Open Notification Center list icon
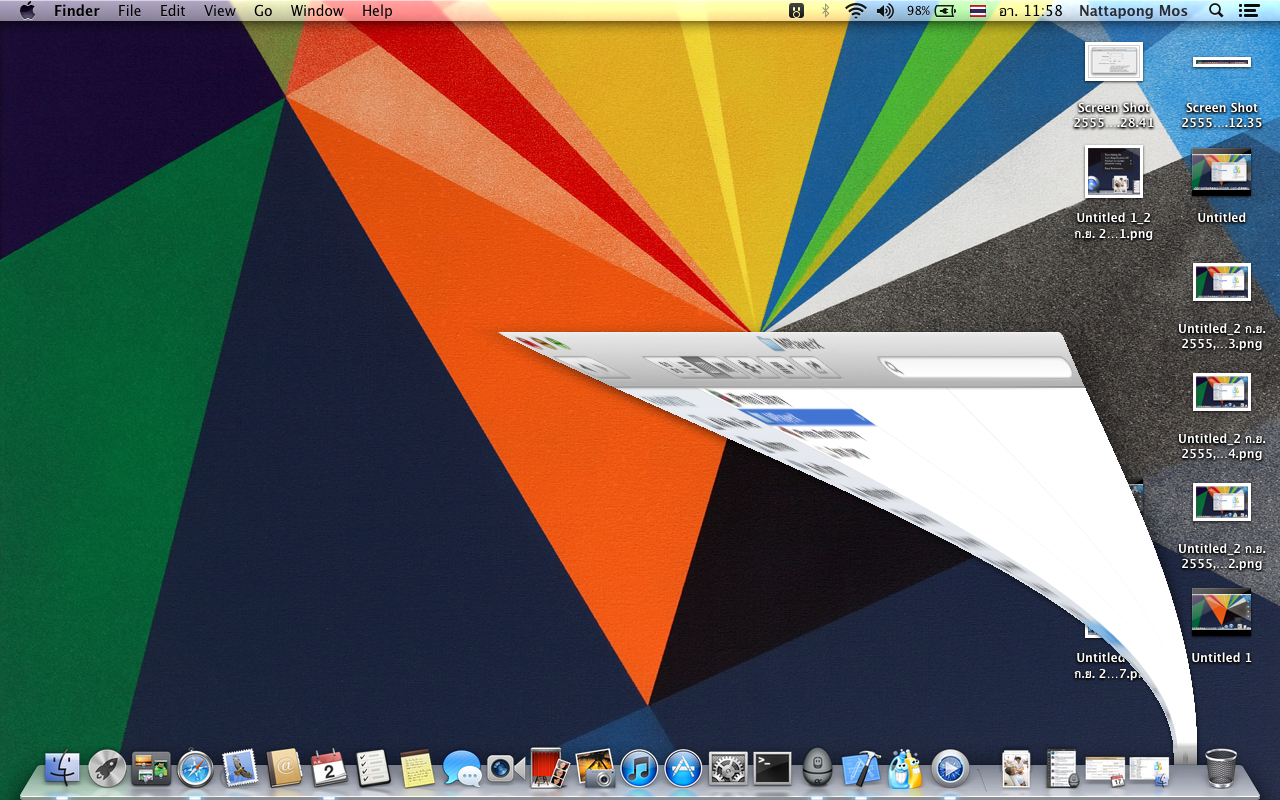1280x800 pixels. point(1248,11)
